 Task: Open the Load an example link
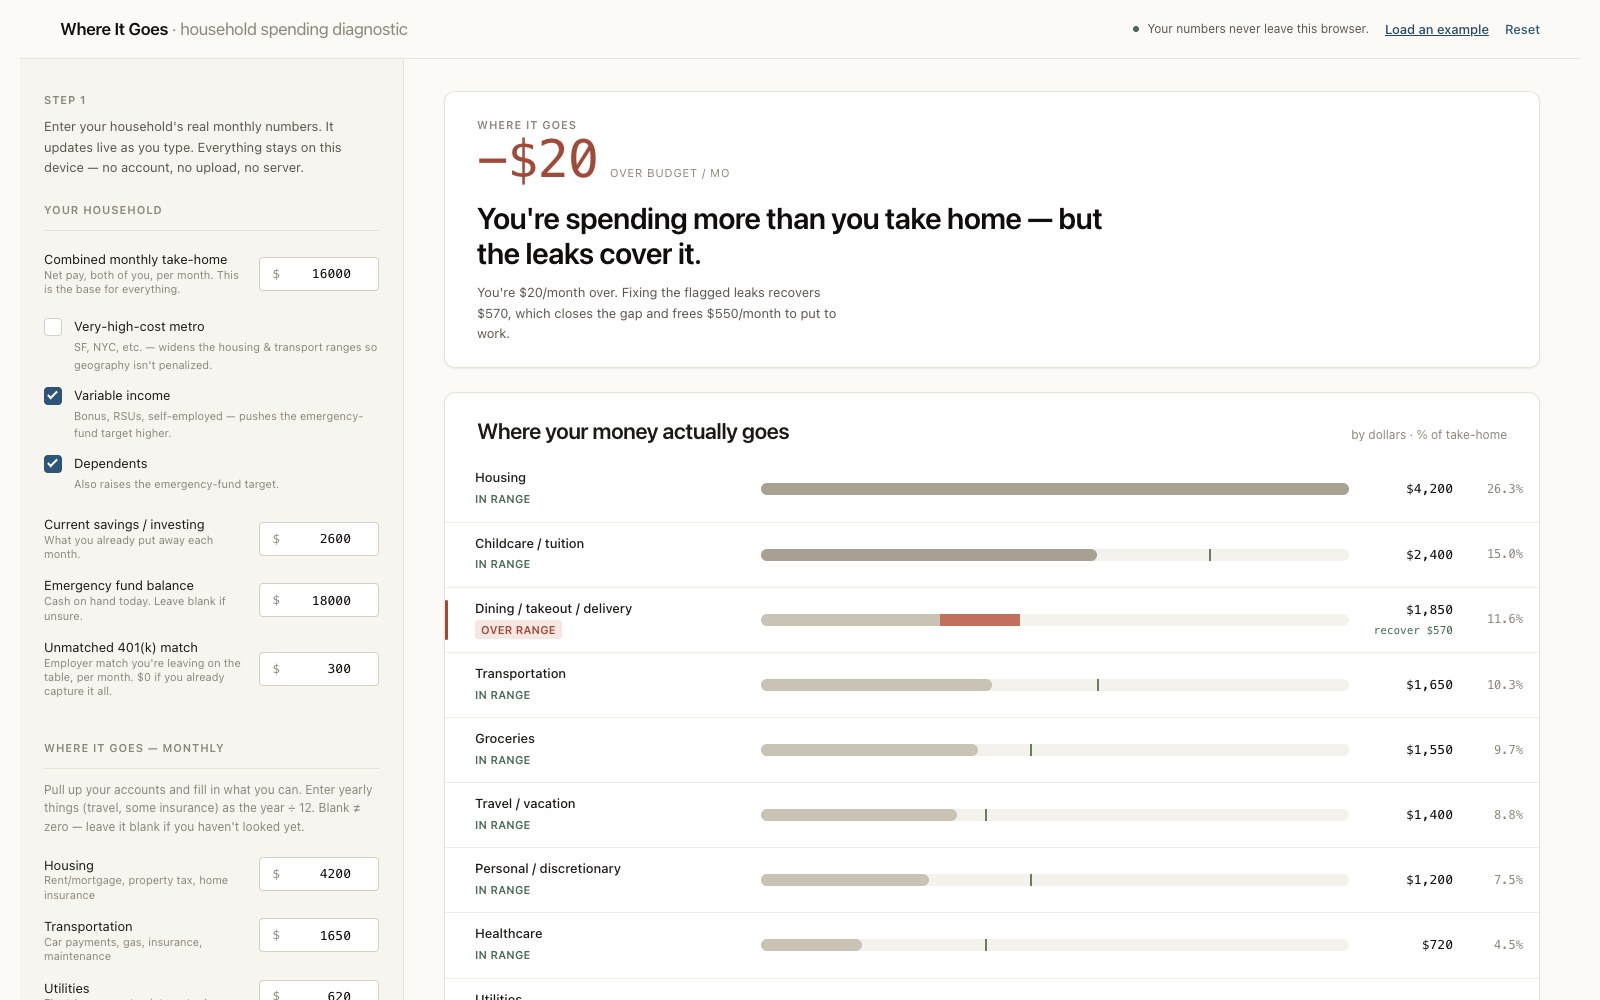tap(1436, 30)
